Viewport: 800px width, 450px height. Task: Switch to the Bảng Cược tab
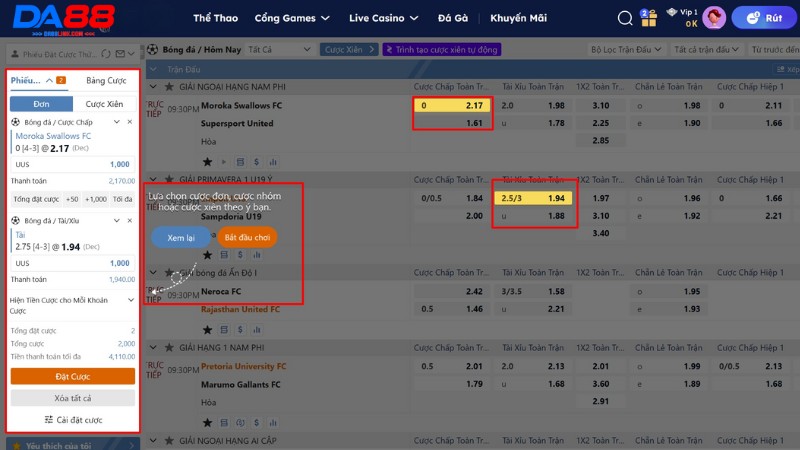[106, 81]
